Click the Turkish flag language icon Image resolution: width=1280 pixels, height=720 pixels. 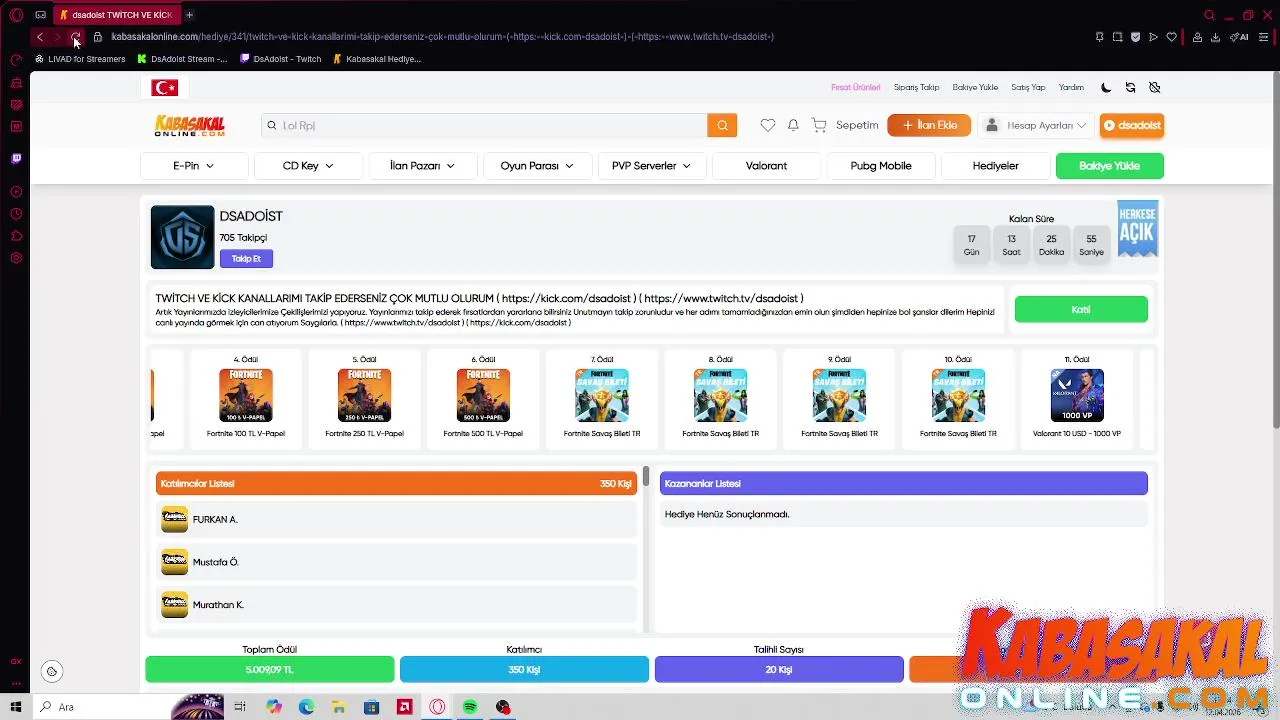click(164, 88)
